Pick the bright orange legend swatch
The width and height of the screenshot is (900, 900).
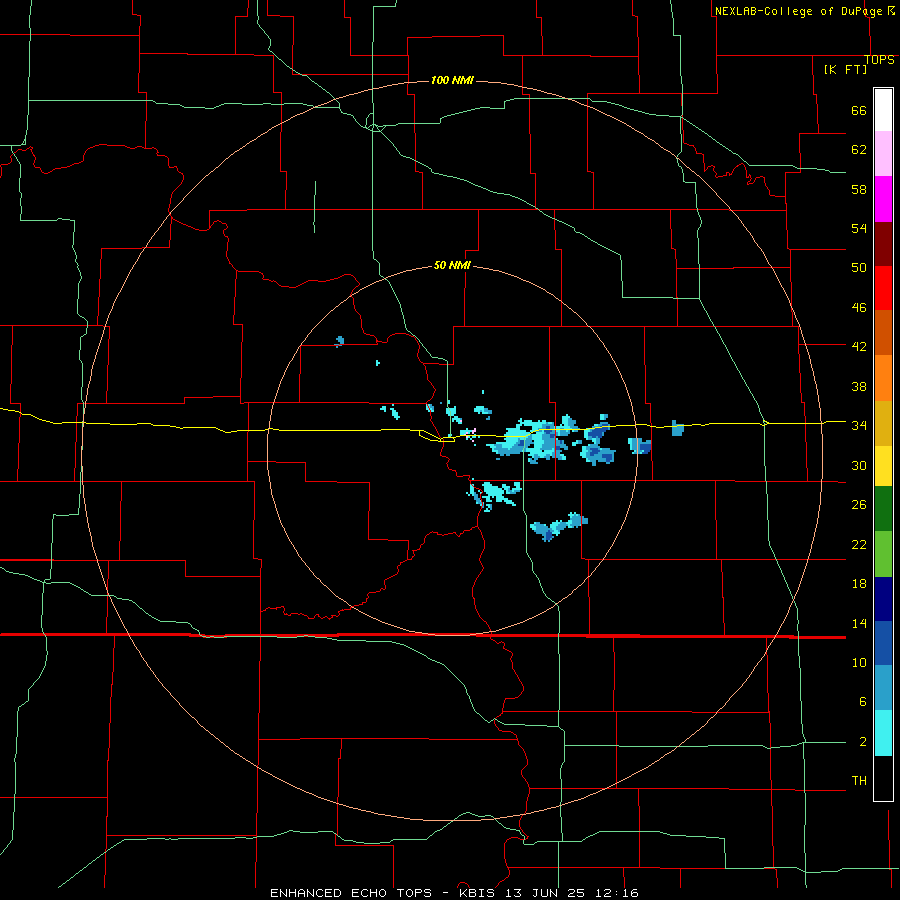coord(883,378)
